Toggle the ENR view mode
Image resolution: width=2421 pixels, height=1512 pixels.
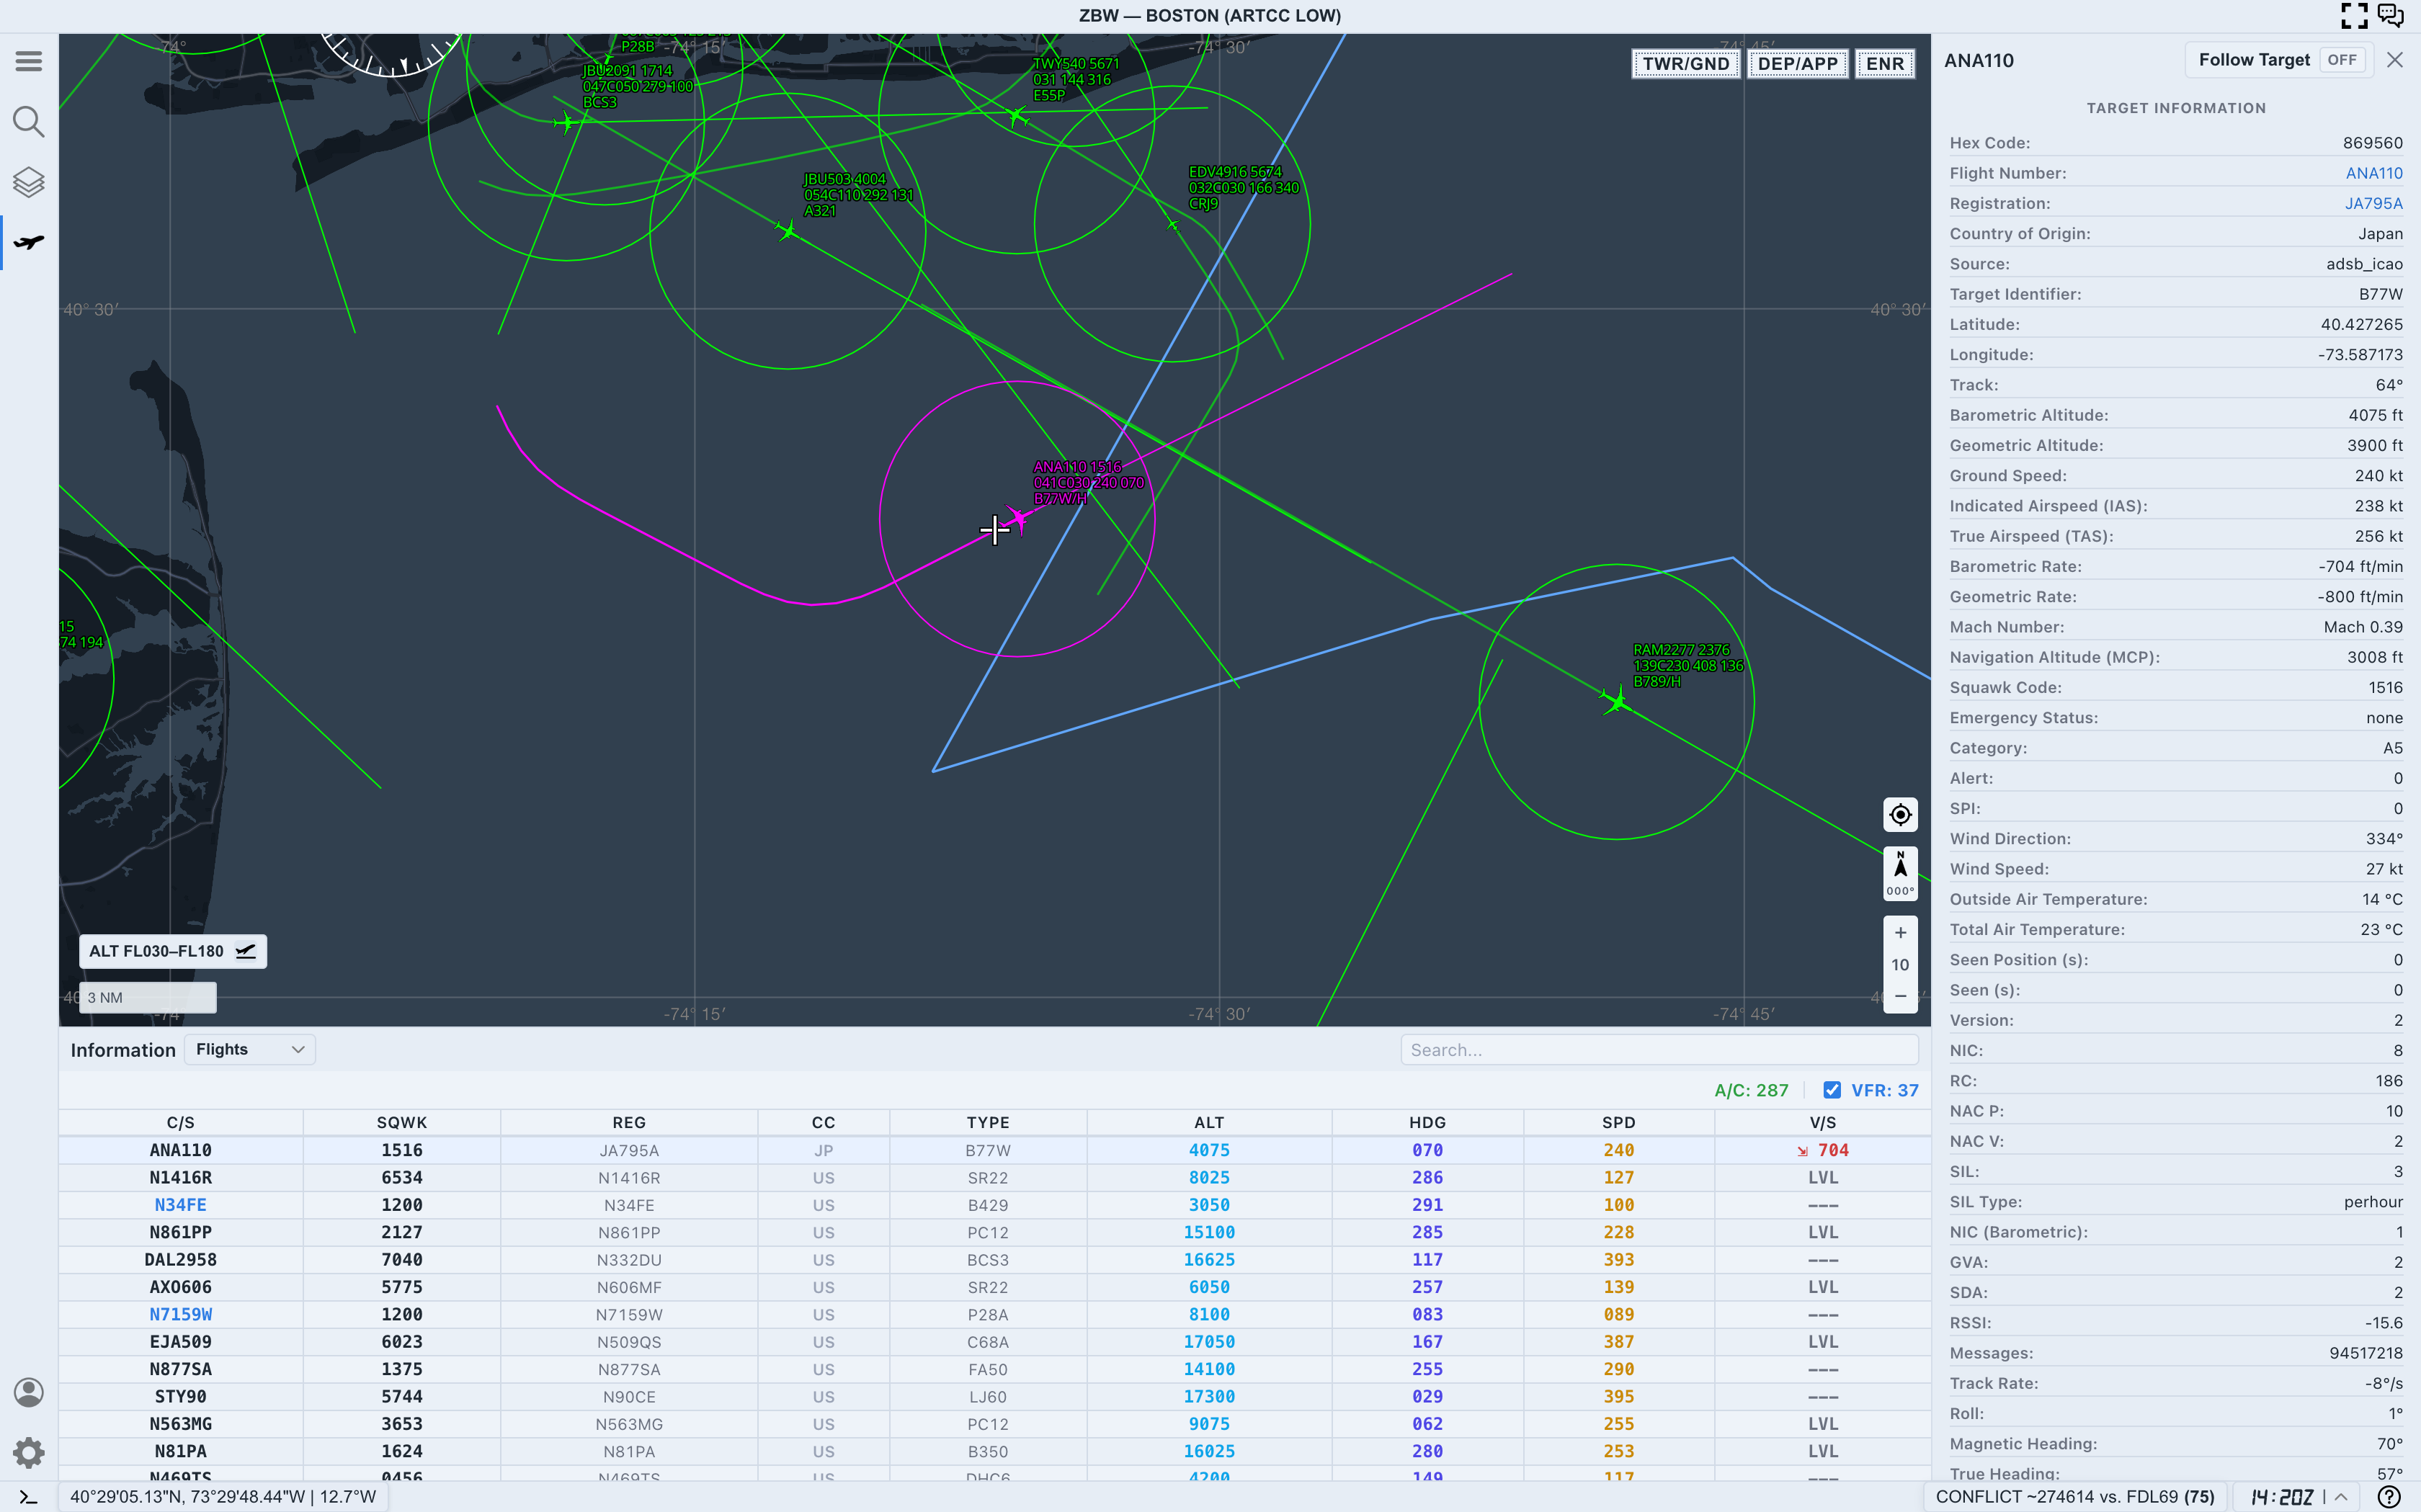click(1885, 64)
